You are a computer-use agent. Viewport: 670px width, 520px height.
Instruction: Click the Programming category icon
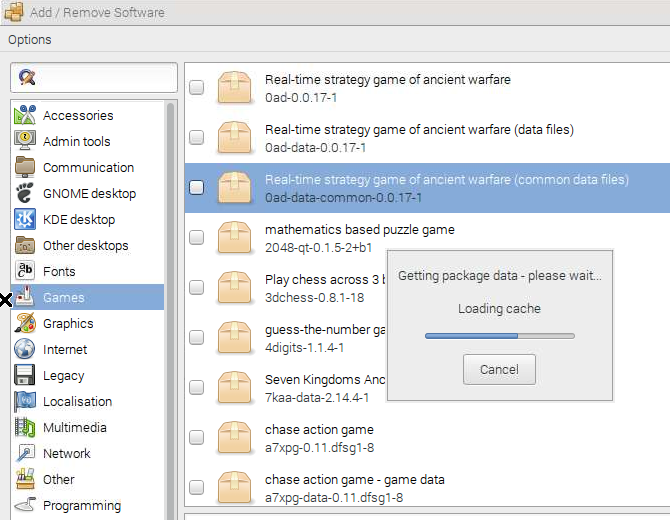pos(25,505)
